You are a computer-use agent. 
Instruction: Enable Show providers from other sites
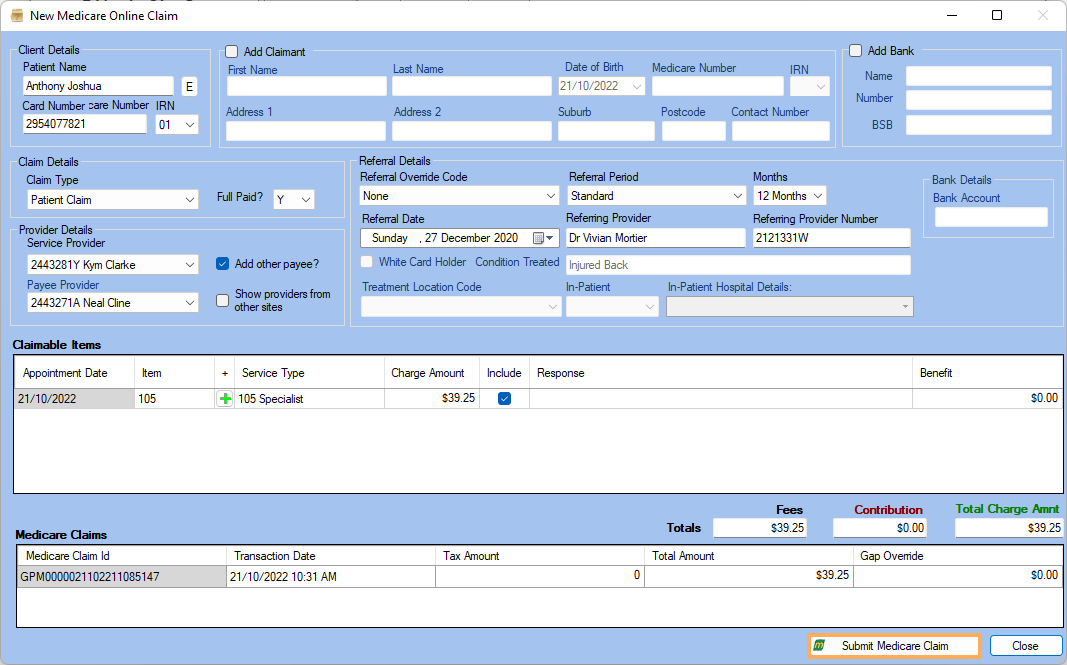(x=223, y=300)
